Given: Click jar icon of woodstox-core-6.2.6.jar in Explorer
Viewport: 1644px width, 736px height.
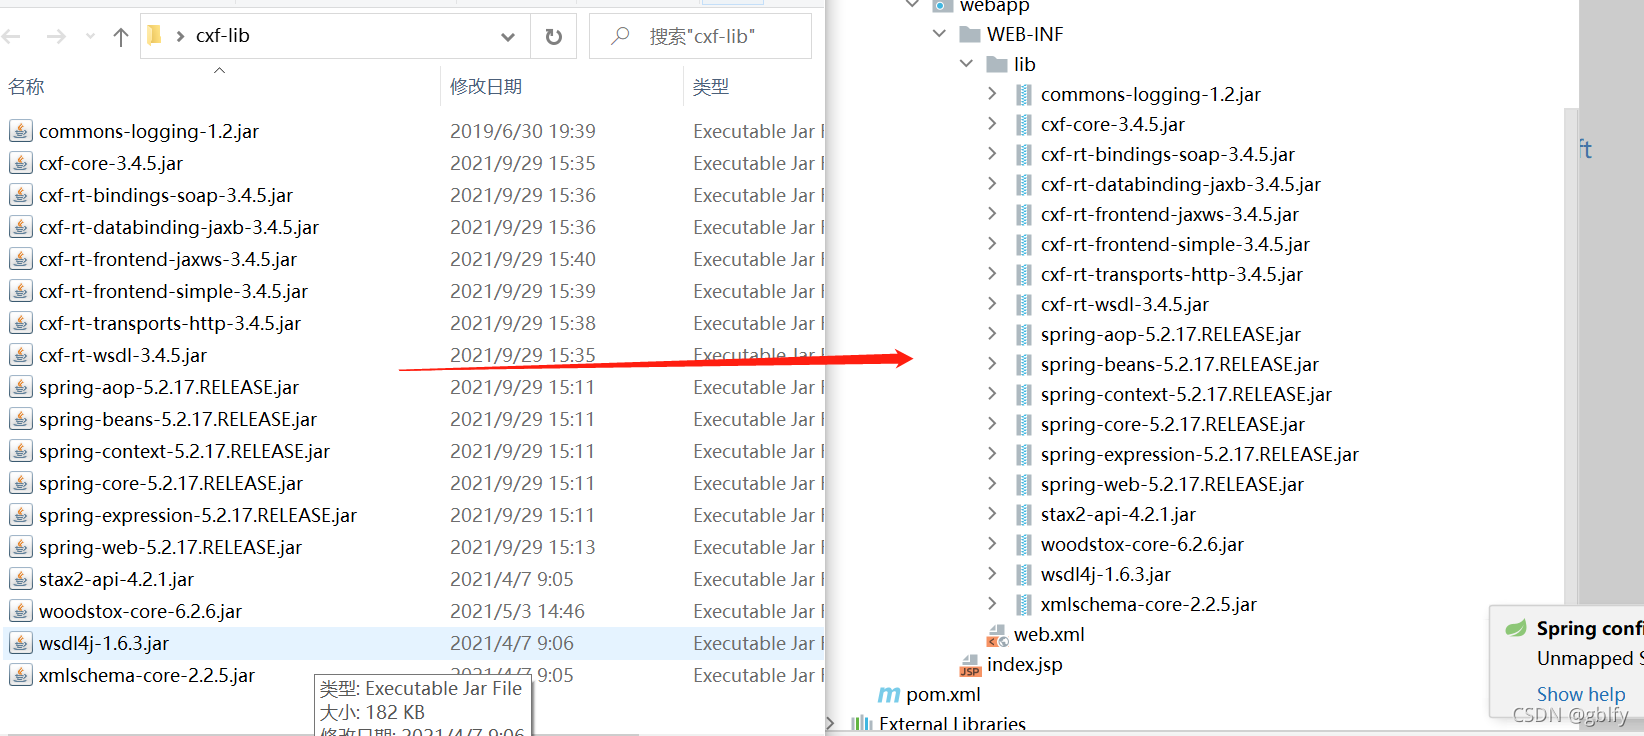Looking at the screenshot, I should [20, 611].
